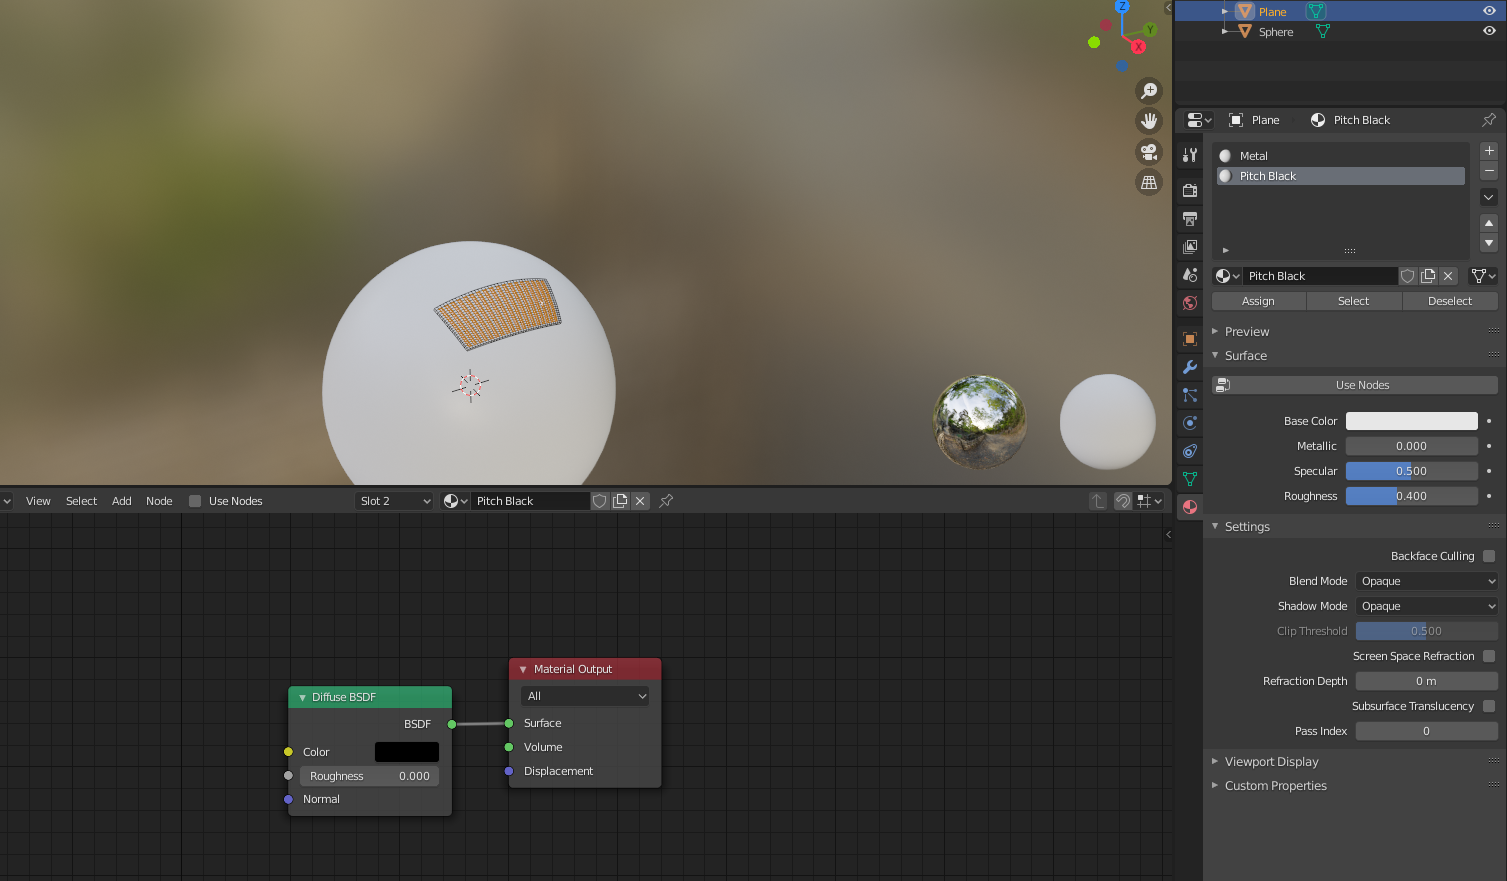
Task: Open the Object Data mesh properties tab
Action: pos(1190,479)
